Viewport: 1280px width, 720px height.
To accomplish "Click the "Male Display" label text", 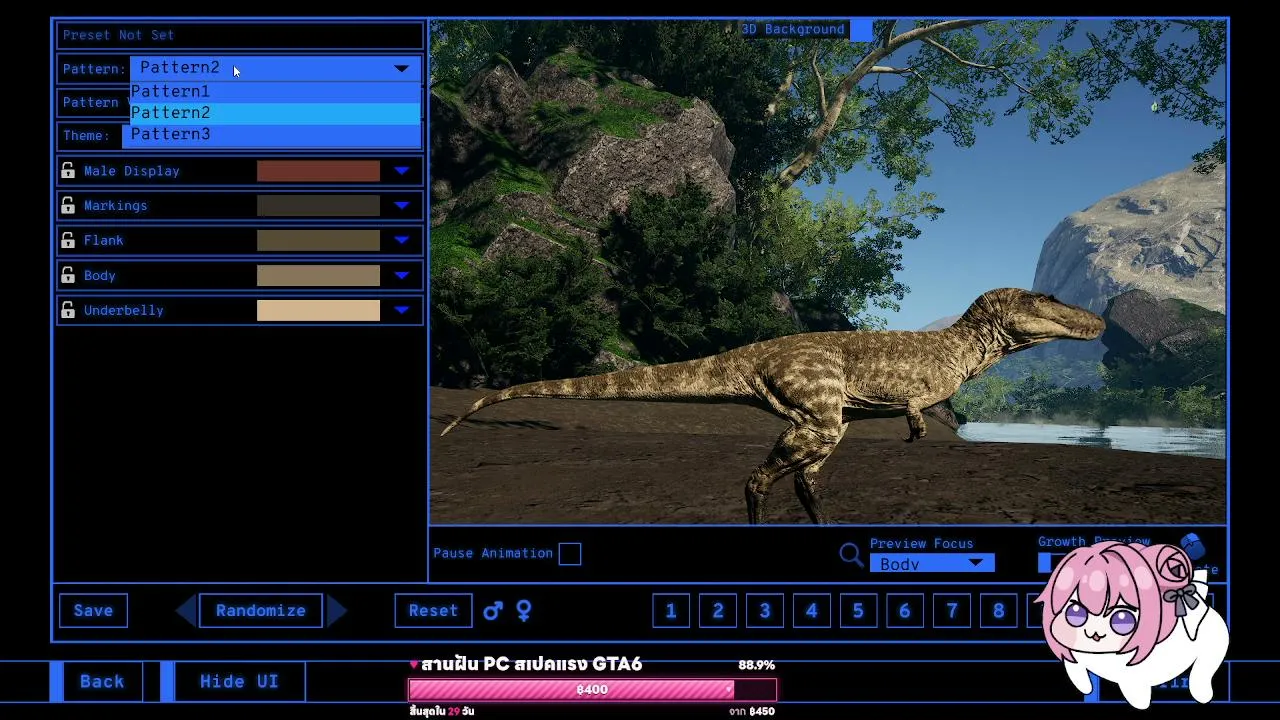I will (132, 171).
